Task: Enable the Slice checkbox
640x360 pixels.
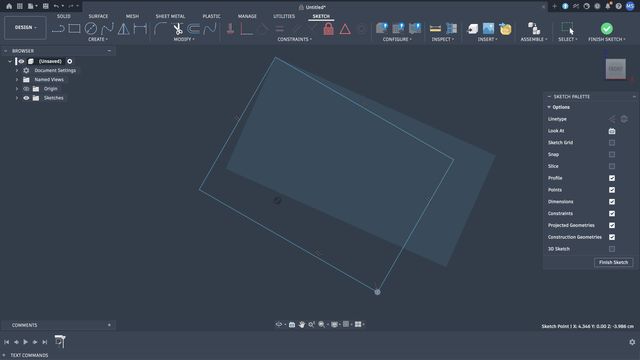Action: [x=611, y=166]
